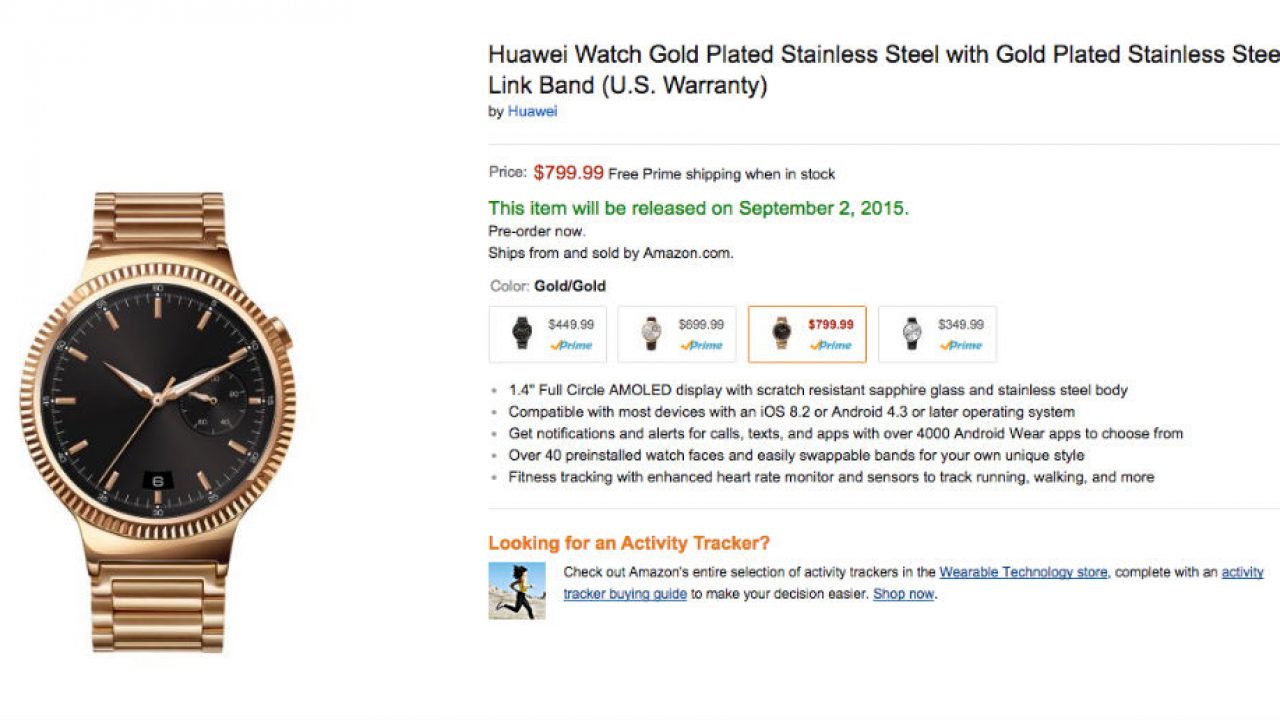Click the red $799.99 price beside the Price label
This screenshot has width=1280, height=720.
[568, 172]
